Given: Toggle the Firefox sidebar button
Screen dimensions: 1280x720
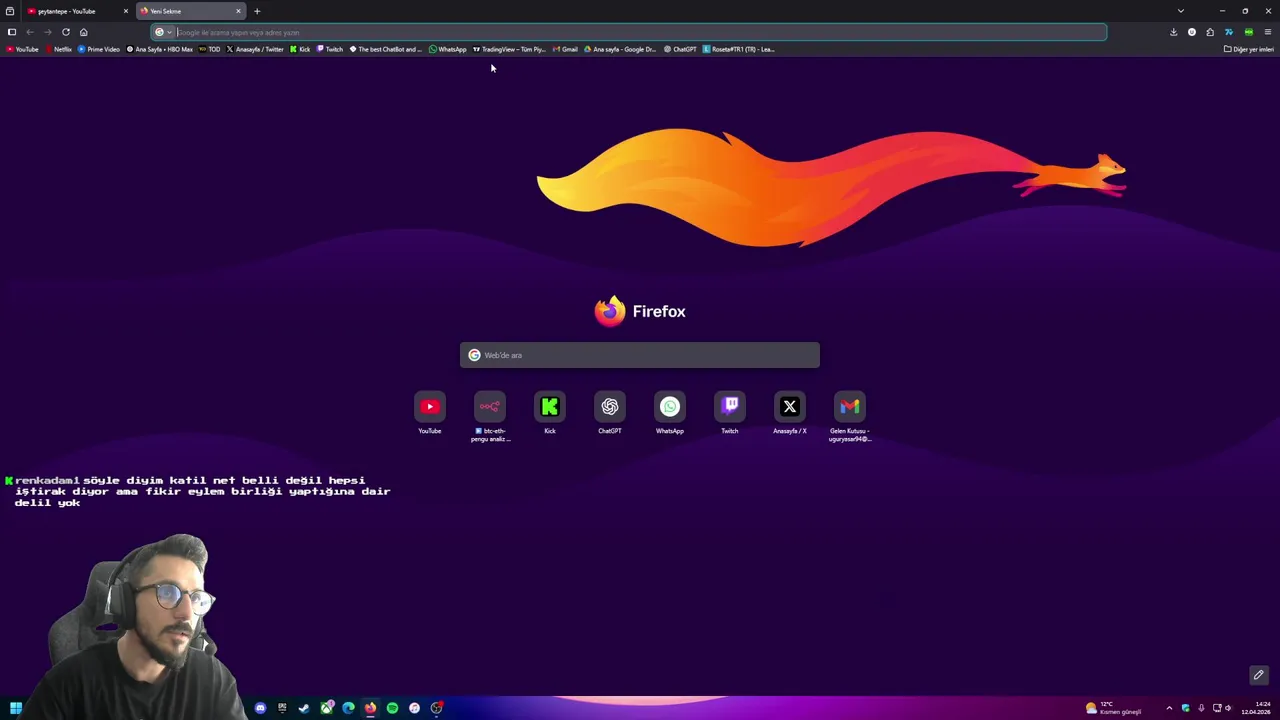Looking at the screenshot, I should (x=12, y=32).
